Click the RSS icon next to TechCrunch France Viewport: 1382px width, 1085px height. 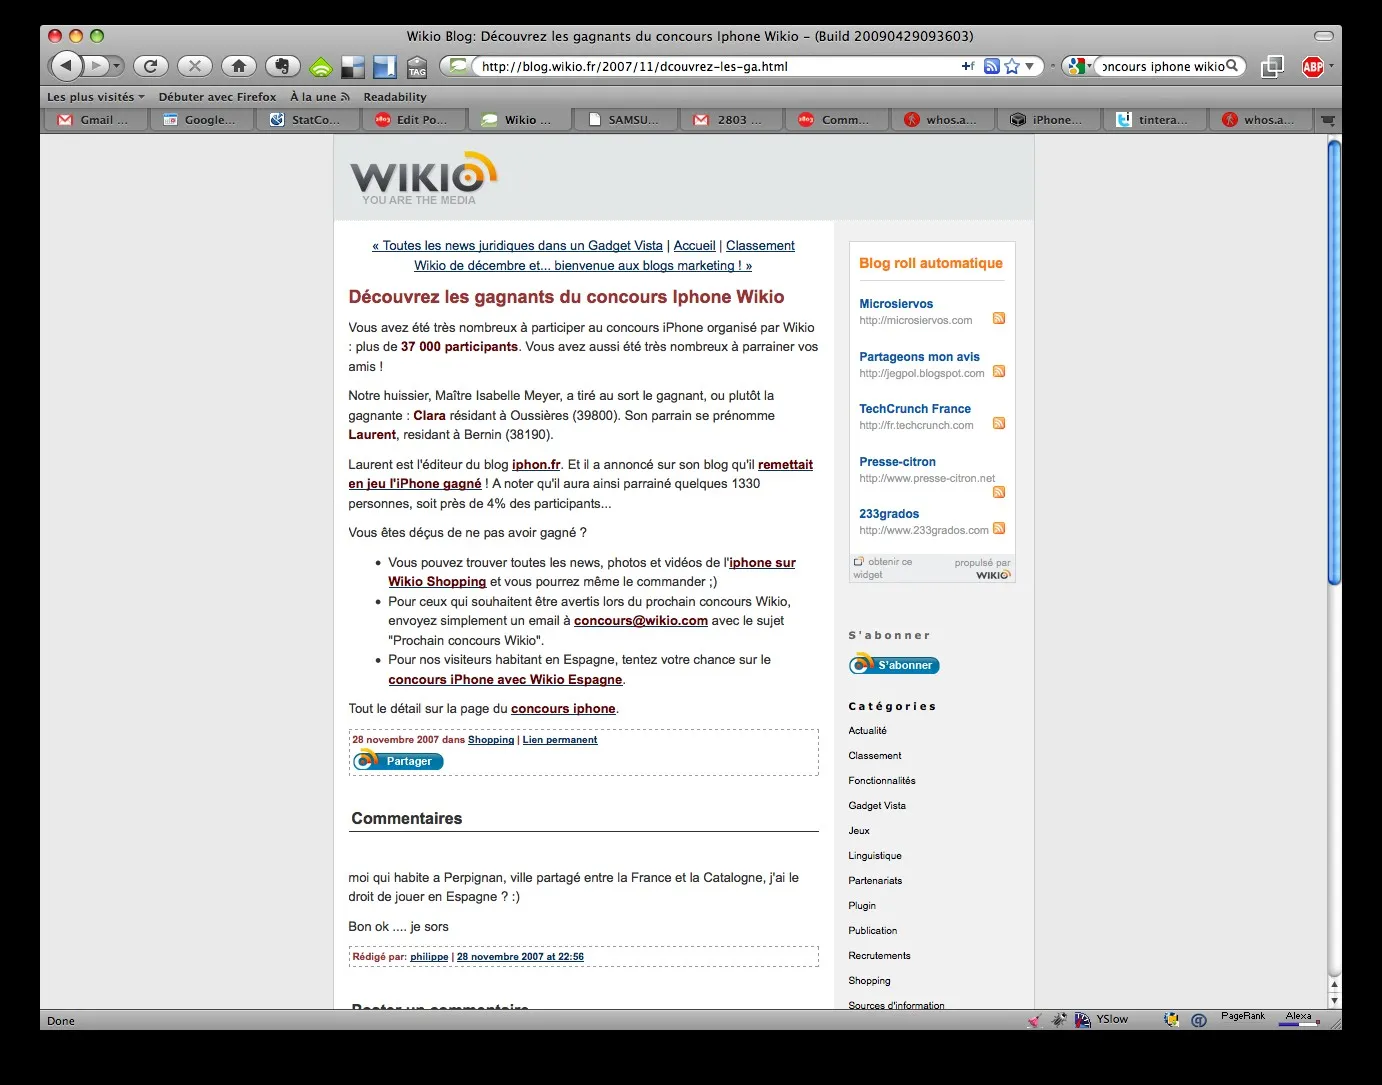(x=998, y=424)
